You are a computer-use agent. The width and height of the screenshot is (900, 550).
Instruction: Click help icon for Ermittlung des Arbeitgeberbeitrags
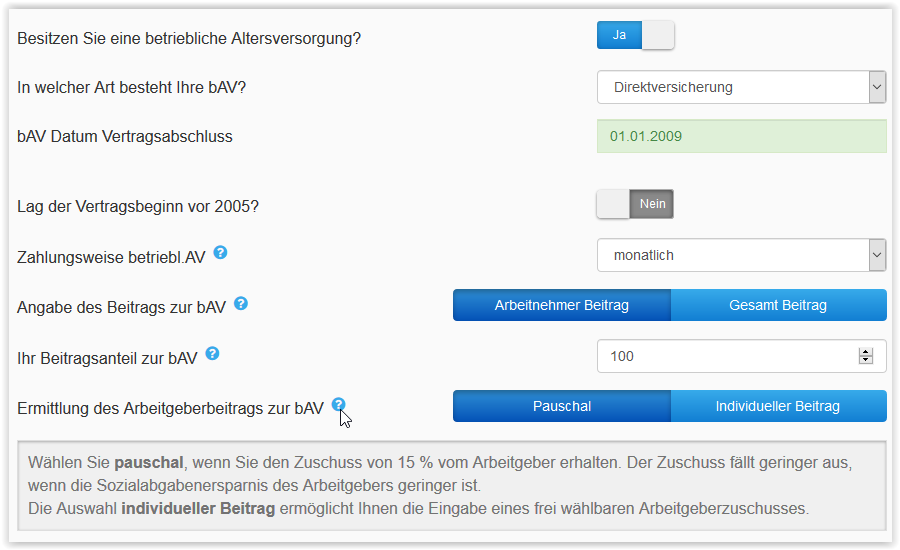(339, 405)
